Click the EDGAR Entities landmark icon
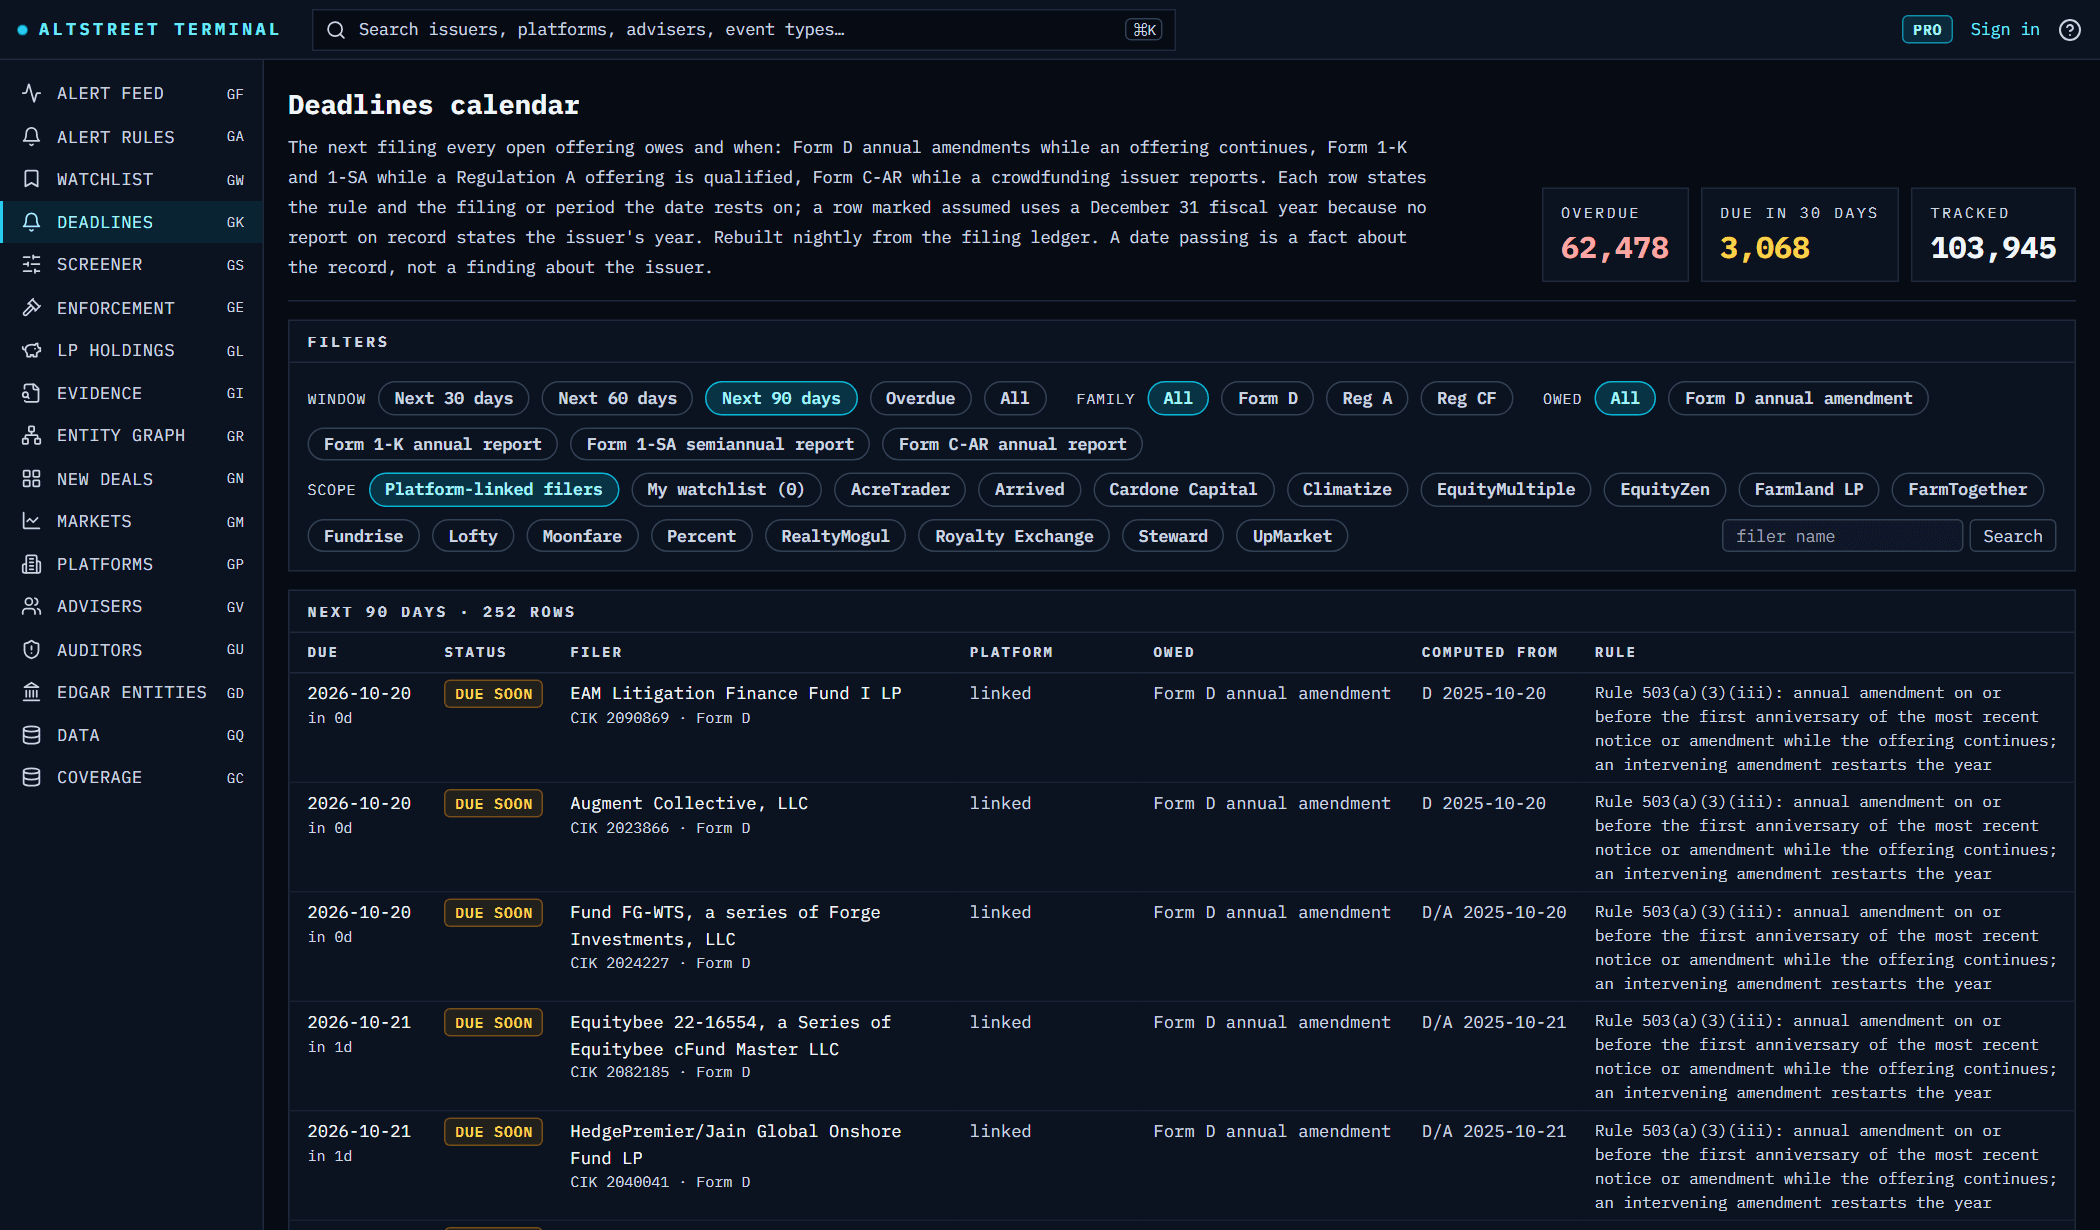Image resolution: width=2100 pixels, height=1230 pixels. (x=31, y=692)
